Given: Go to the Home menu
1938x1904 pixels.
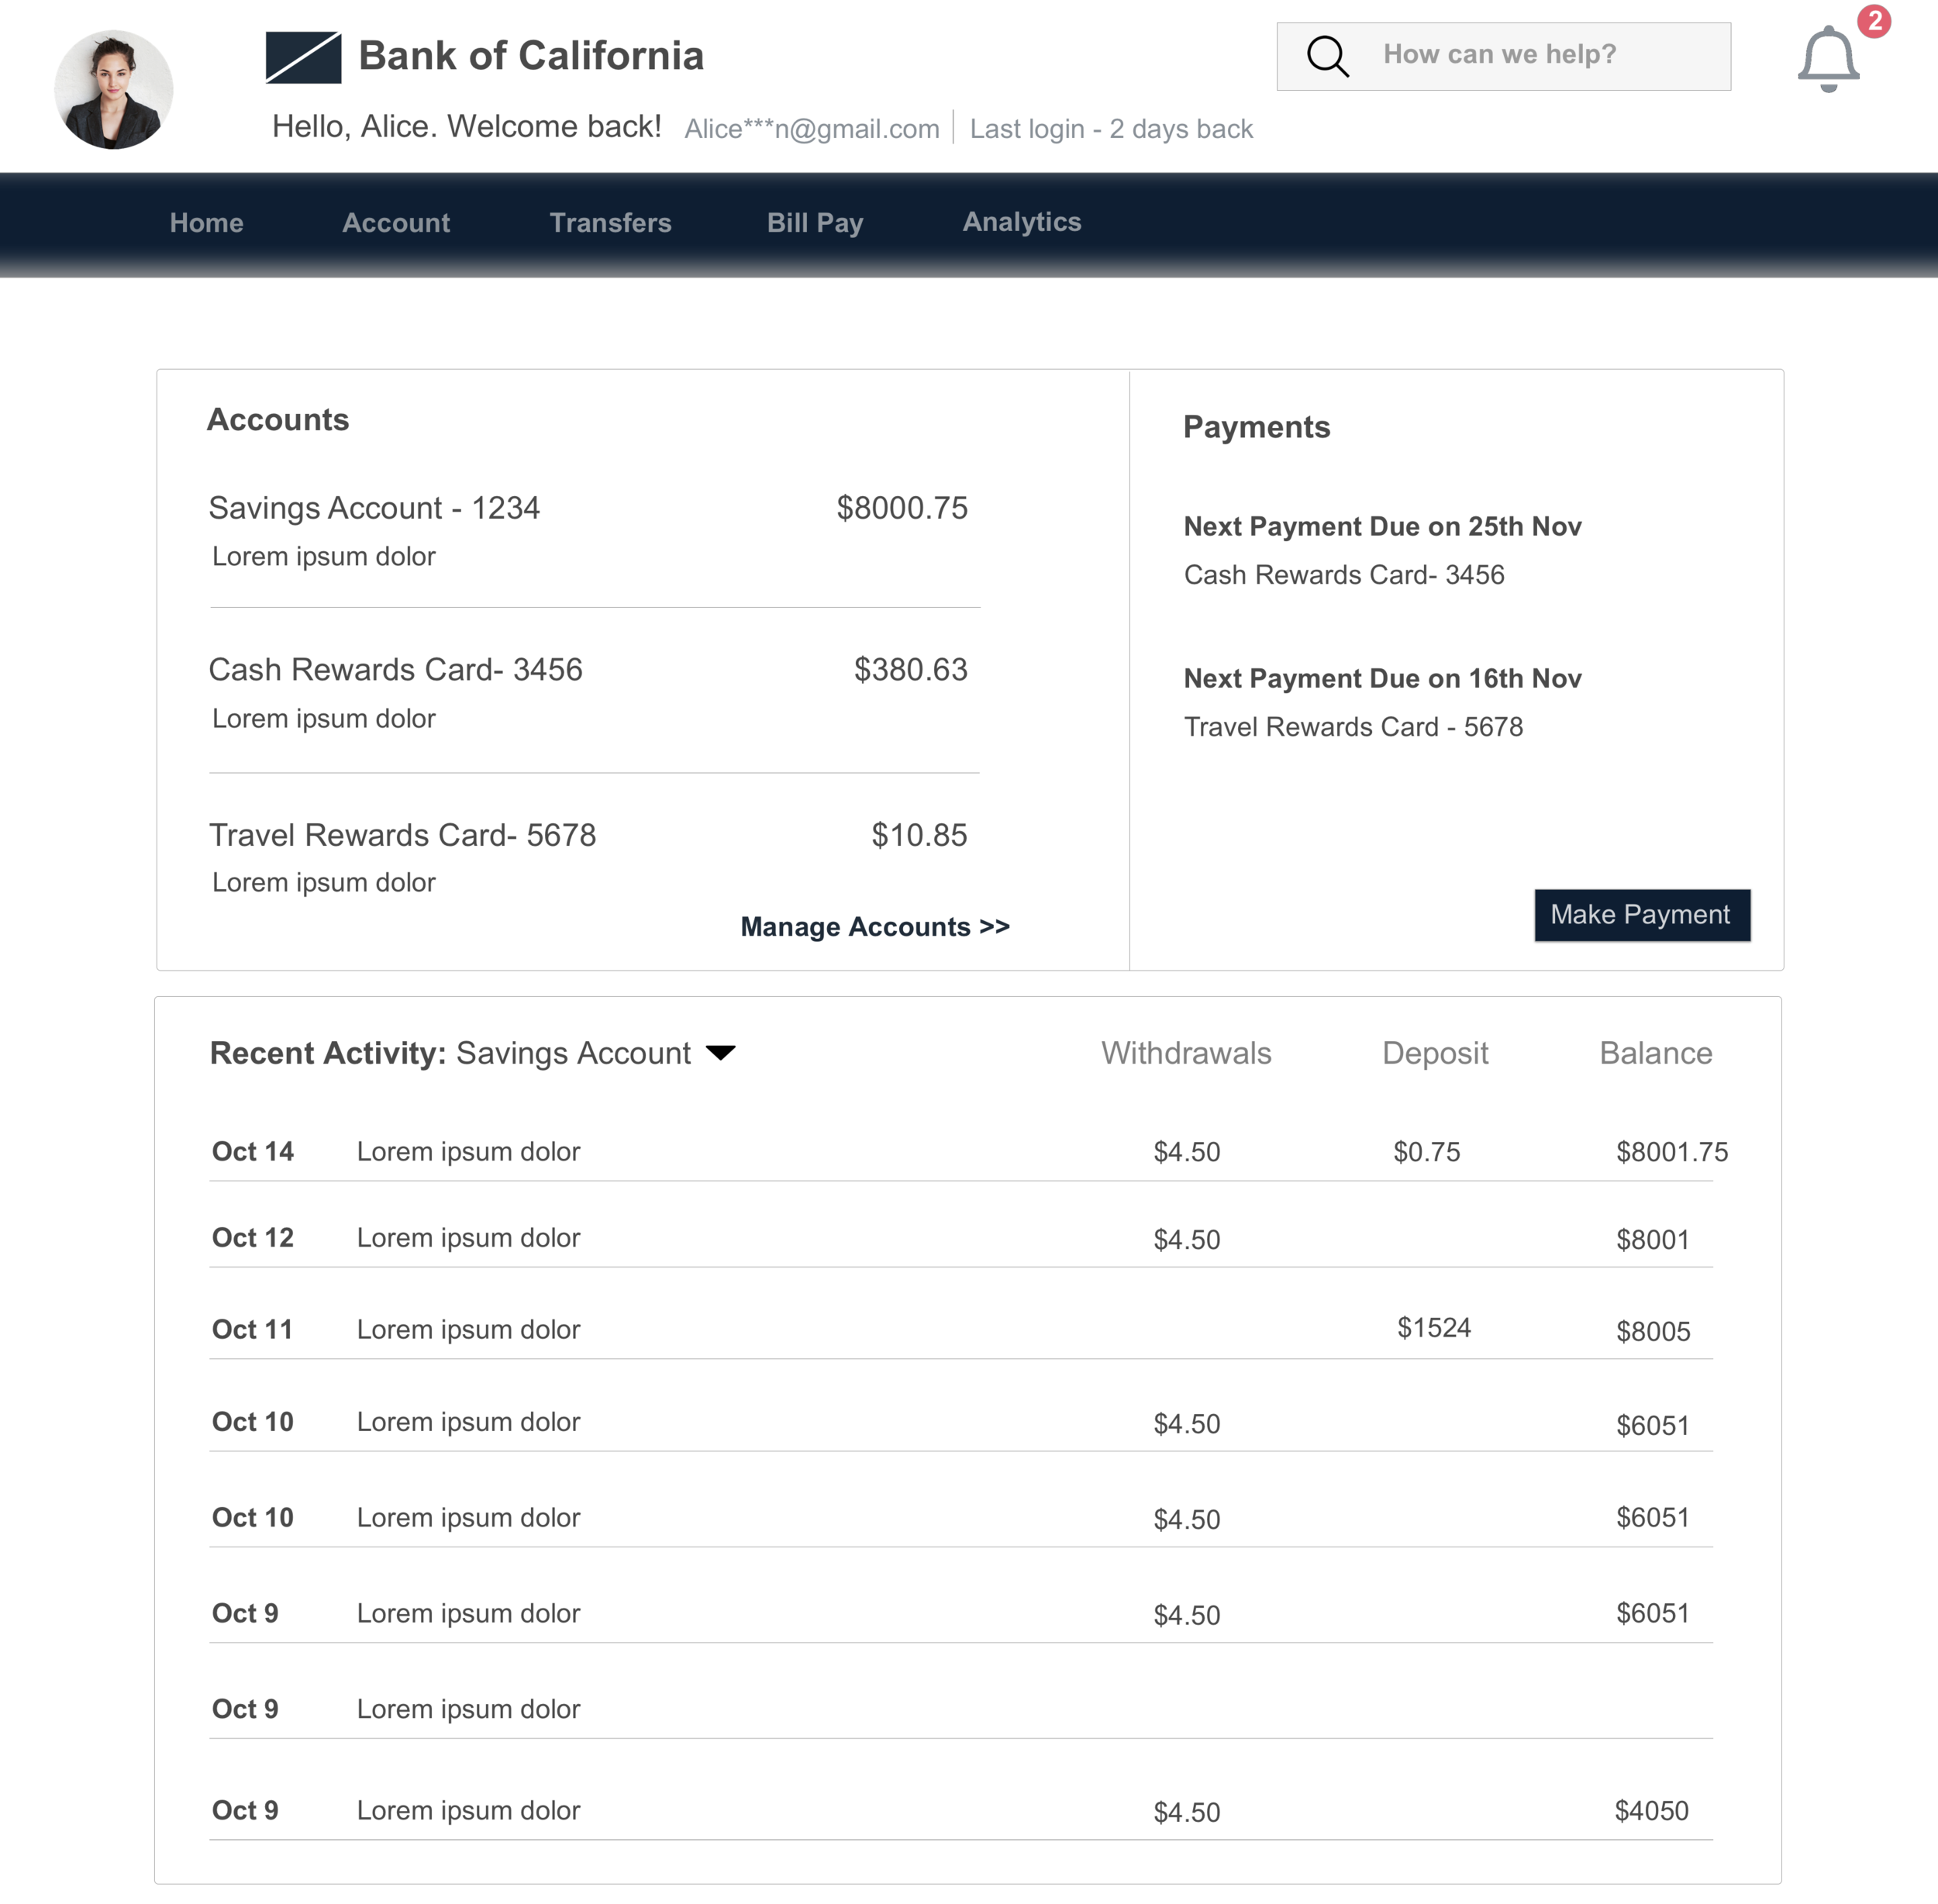Looking at the screenshot, I should click(x=206, y=222).
